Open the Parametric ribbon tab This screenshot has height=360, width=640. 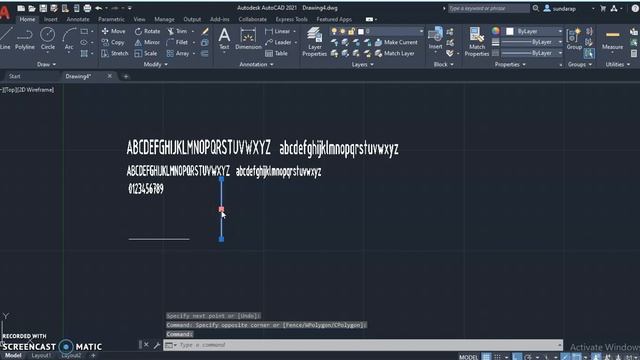point(111,19)
